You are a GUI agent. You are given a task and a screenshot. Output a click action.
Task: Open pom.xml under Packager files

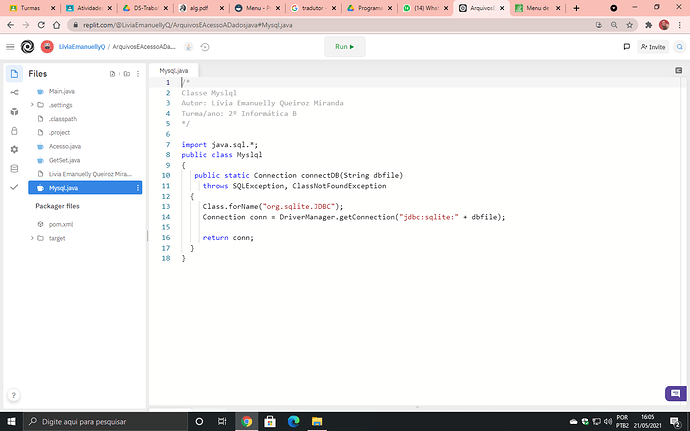(x=61, y=225)
